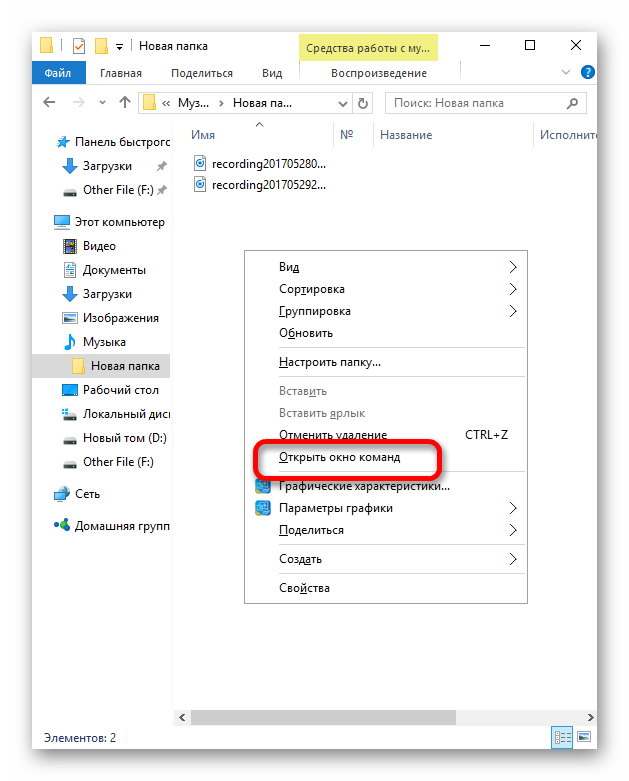
Task: Open recent locations dropdown arrow
Action: [102, 103]
